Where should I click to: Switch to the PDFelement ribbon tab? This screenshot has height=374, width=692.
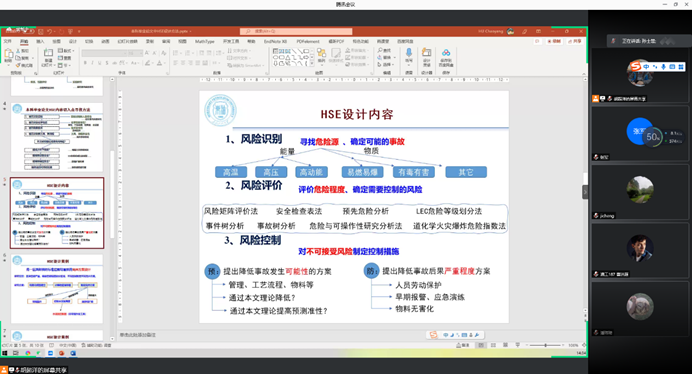click(308, 42)
